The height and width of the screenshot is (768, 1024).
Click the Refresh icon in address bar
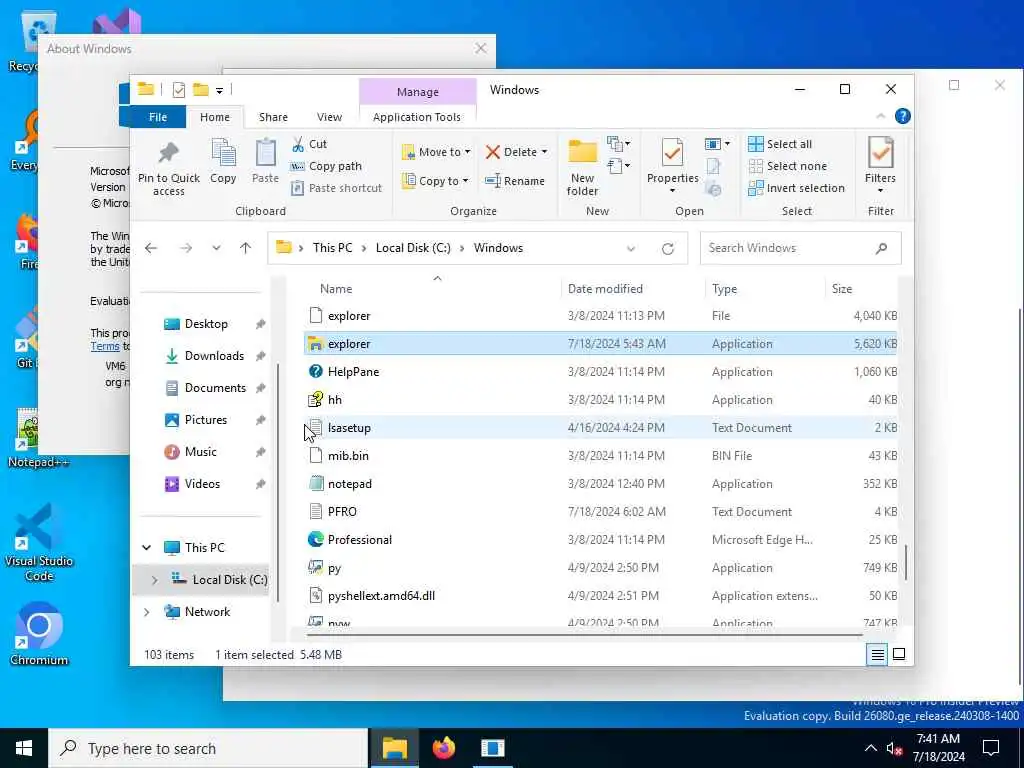(x=667, y=249)
